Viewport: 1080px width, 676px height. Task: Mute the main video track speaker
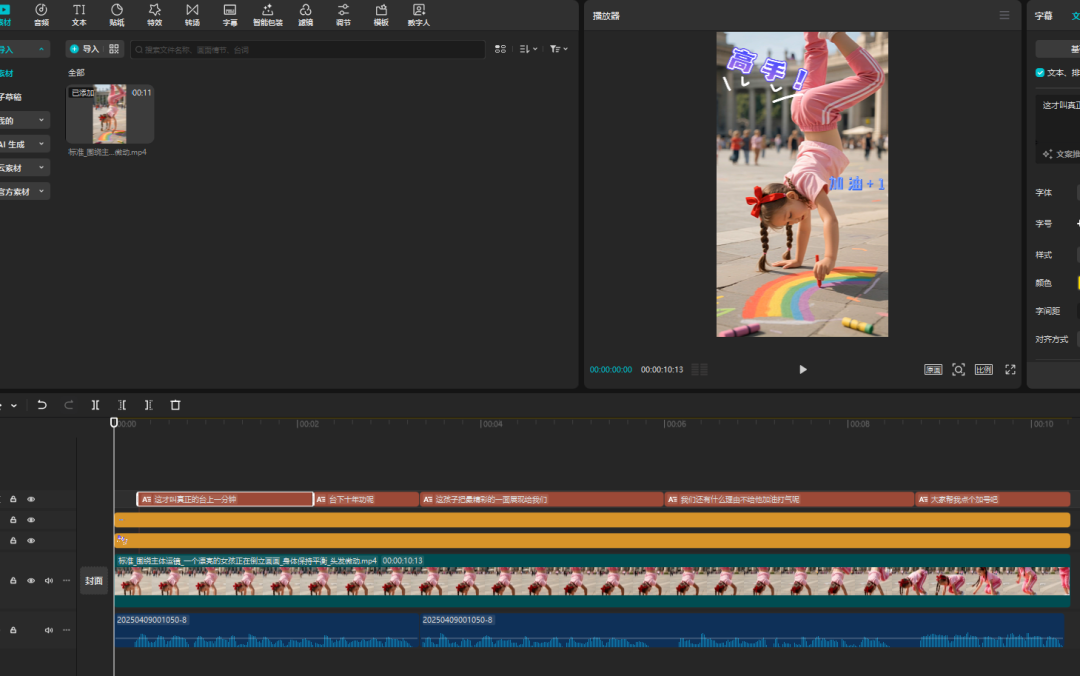[48, 580]
